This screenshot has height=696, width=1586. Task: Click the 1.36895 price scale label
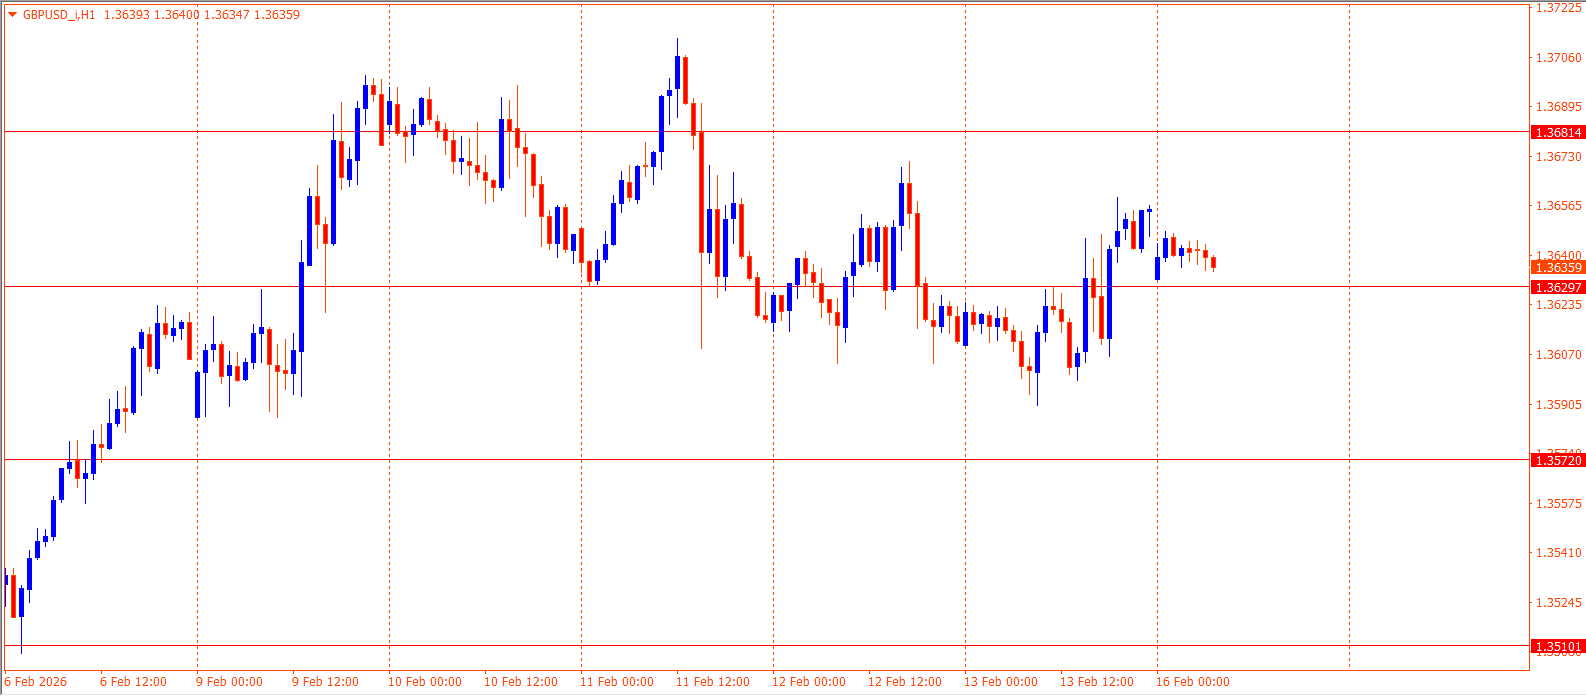tap(1559, 107)
